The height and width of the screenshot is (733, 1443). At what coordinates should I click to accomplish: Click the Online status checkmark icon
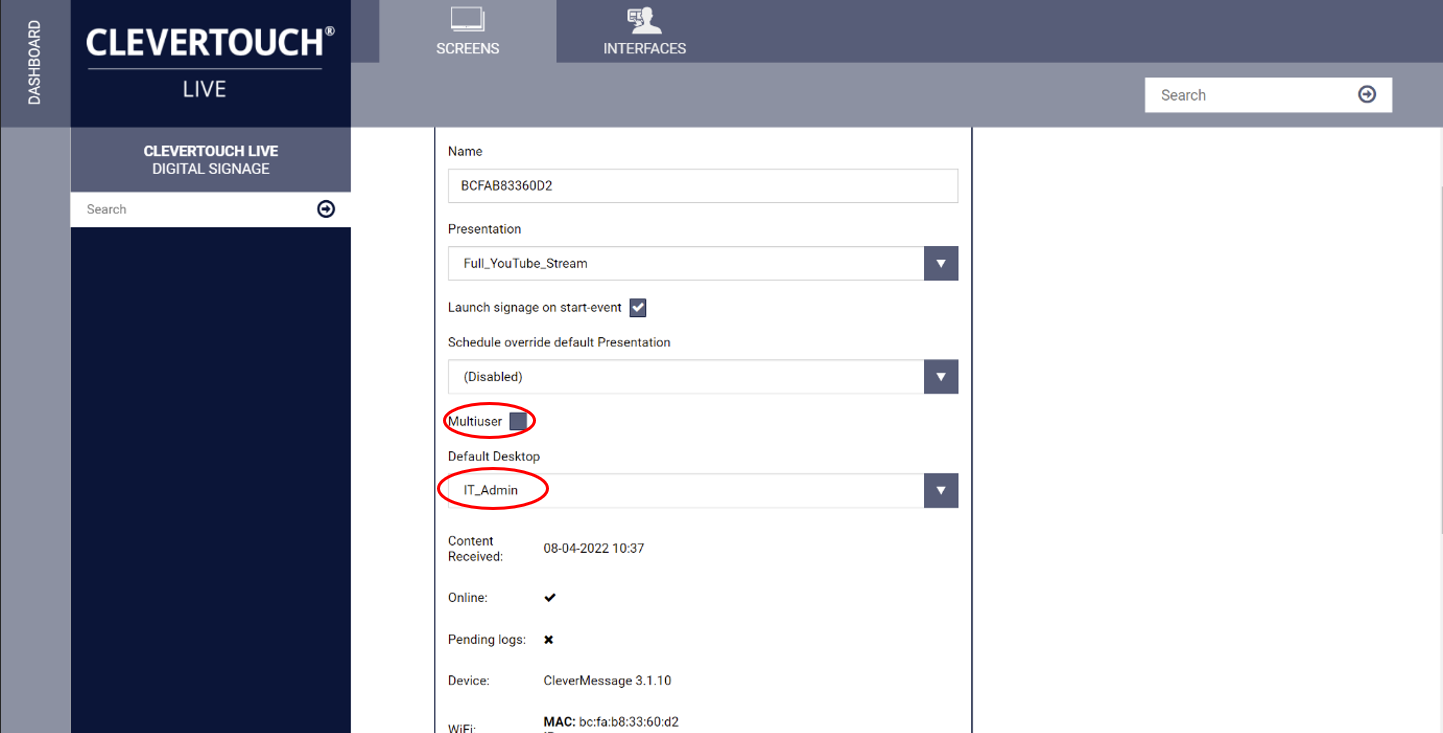[x=549, y=597]
